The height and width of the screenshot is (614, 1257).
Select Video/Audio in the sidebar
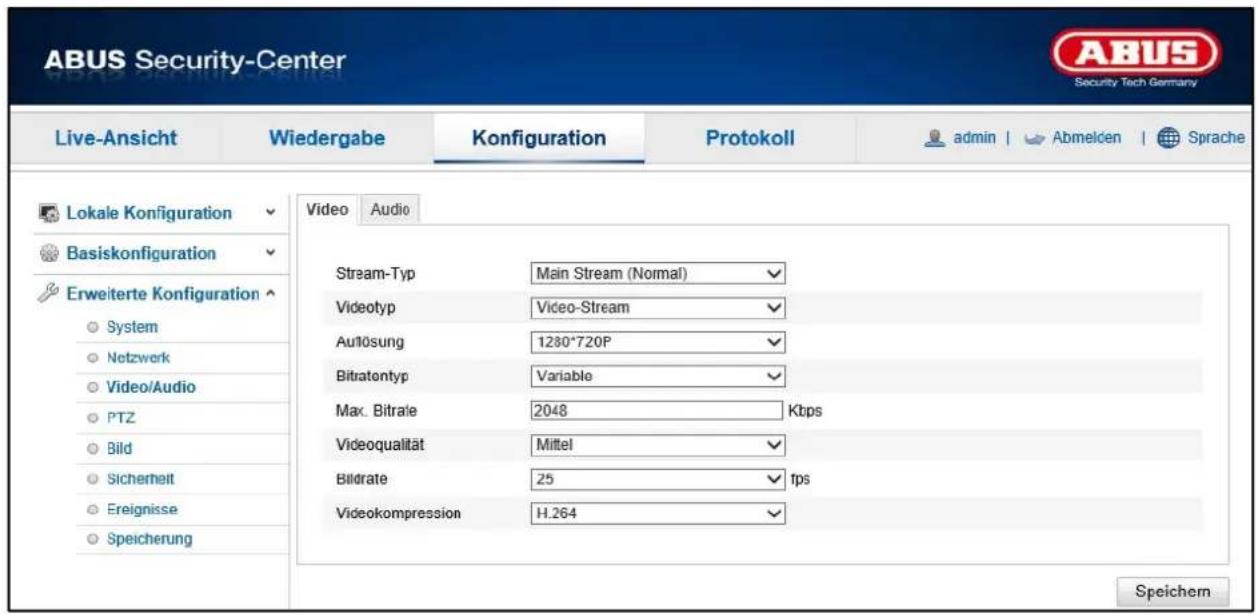(x=151, y=386)
